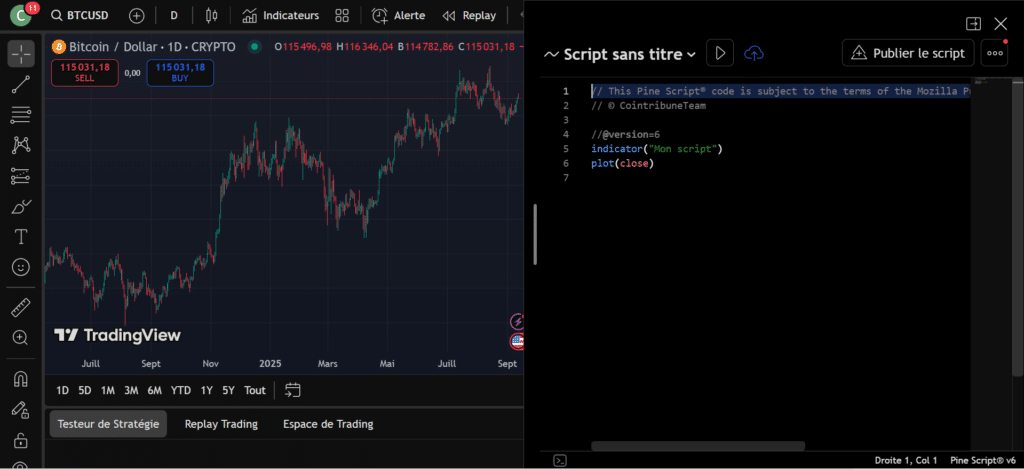Open the emoji icons tool
The height and width of the screenshot is (470, 1024).
(21, 267)
